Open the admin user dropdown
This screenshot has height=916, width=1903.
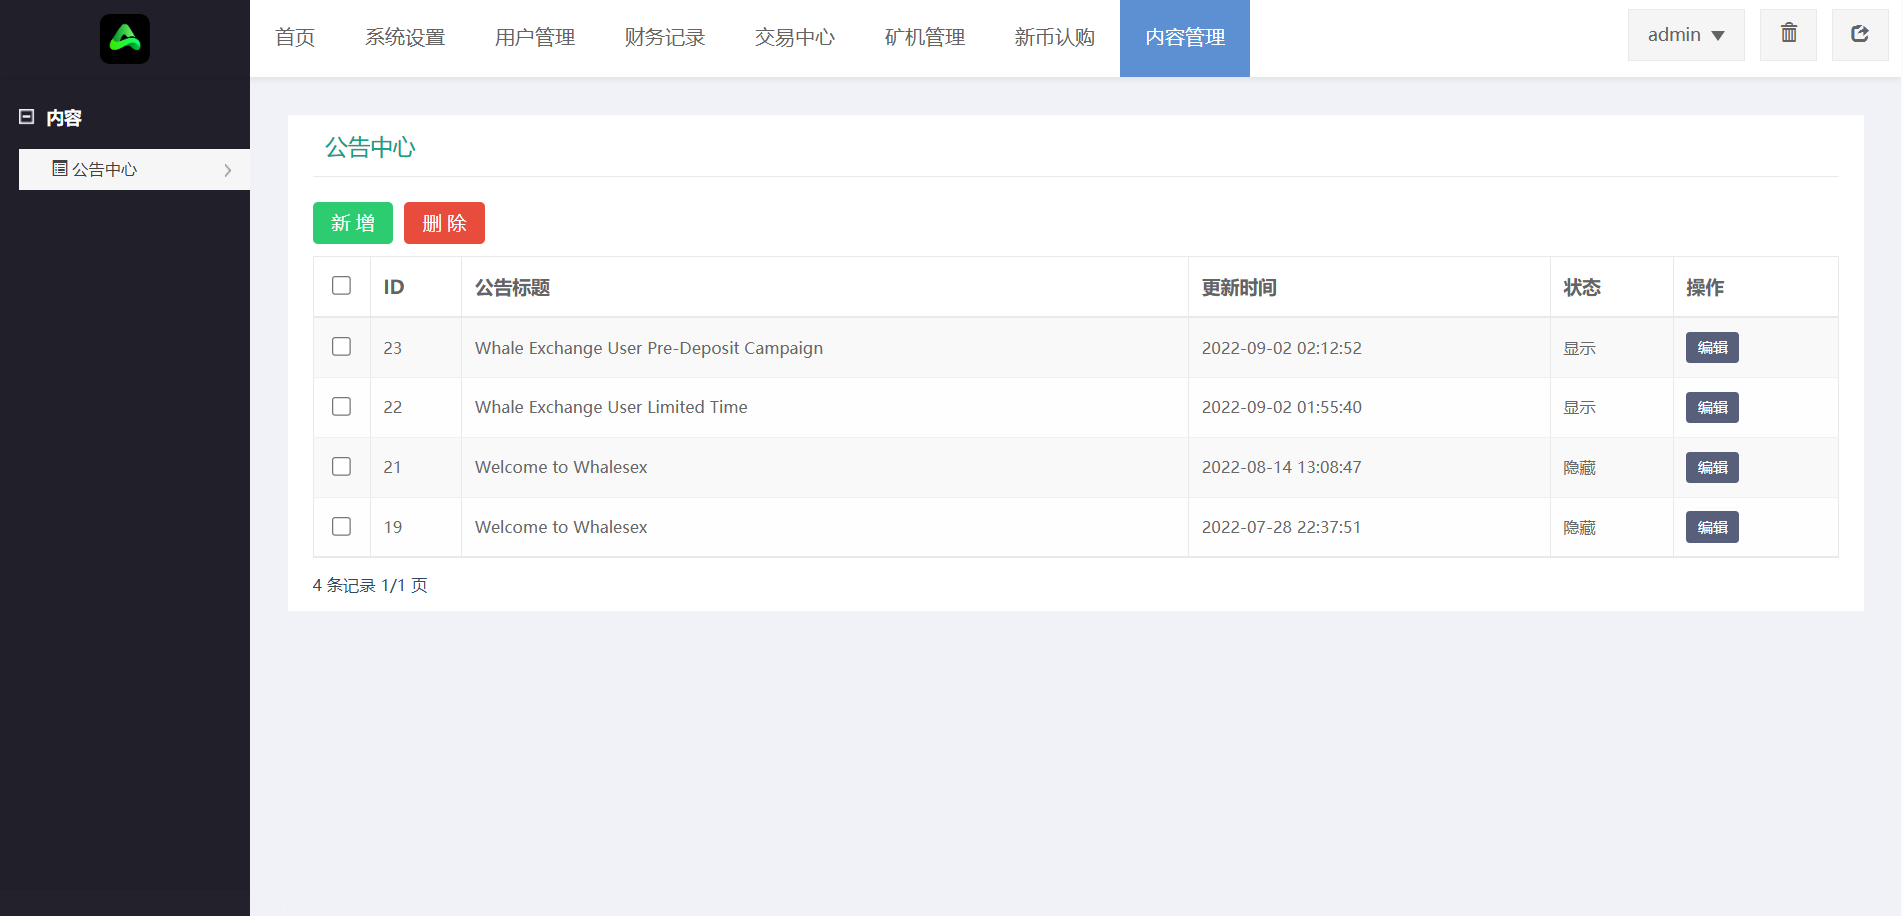click(1685, 35)
